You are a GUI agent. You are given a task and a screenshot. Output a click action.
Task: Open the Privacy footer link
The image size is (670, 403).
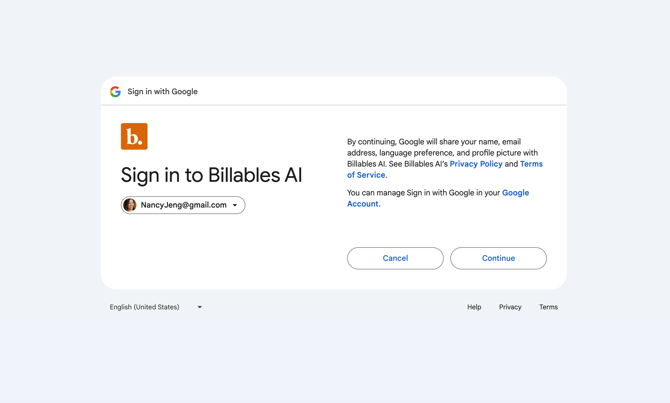click(x=510, y=307)
